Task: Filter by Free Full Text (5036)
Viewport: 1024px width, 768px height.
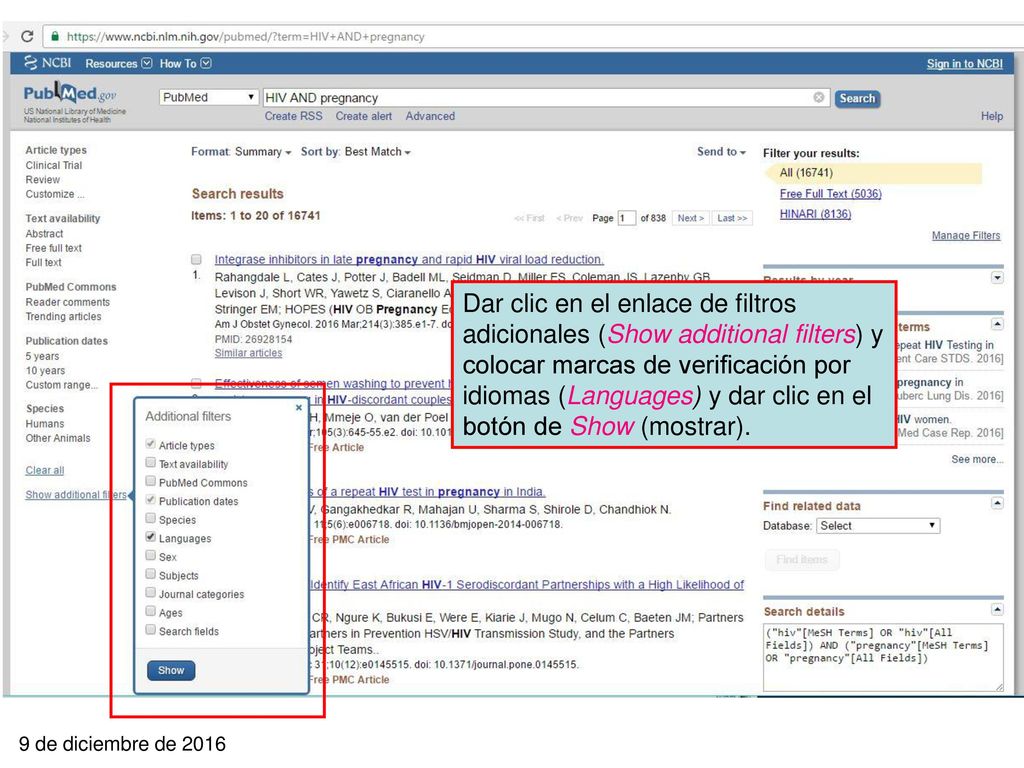Action: pos(831,194)
